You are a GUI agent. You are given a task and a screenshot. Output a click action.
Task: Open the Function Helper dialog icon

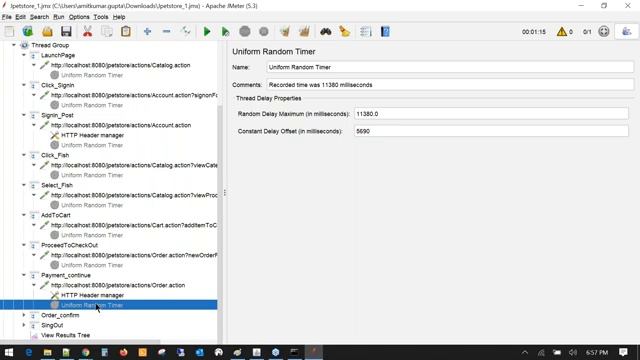pyautogui.click(x=366, y=31)
